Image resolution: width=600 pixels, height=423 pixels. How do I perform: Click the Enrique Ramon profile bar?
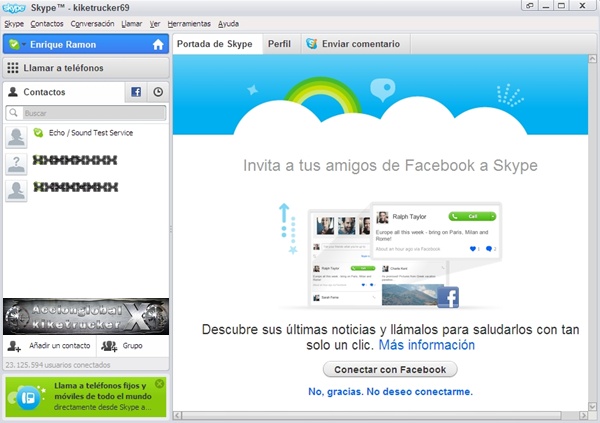[86, 44]
